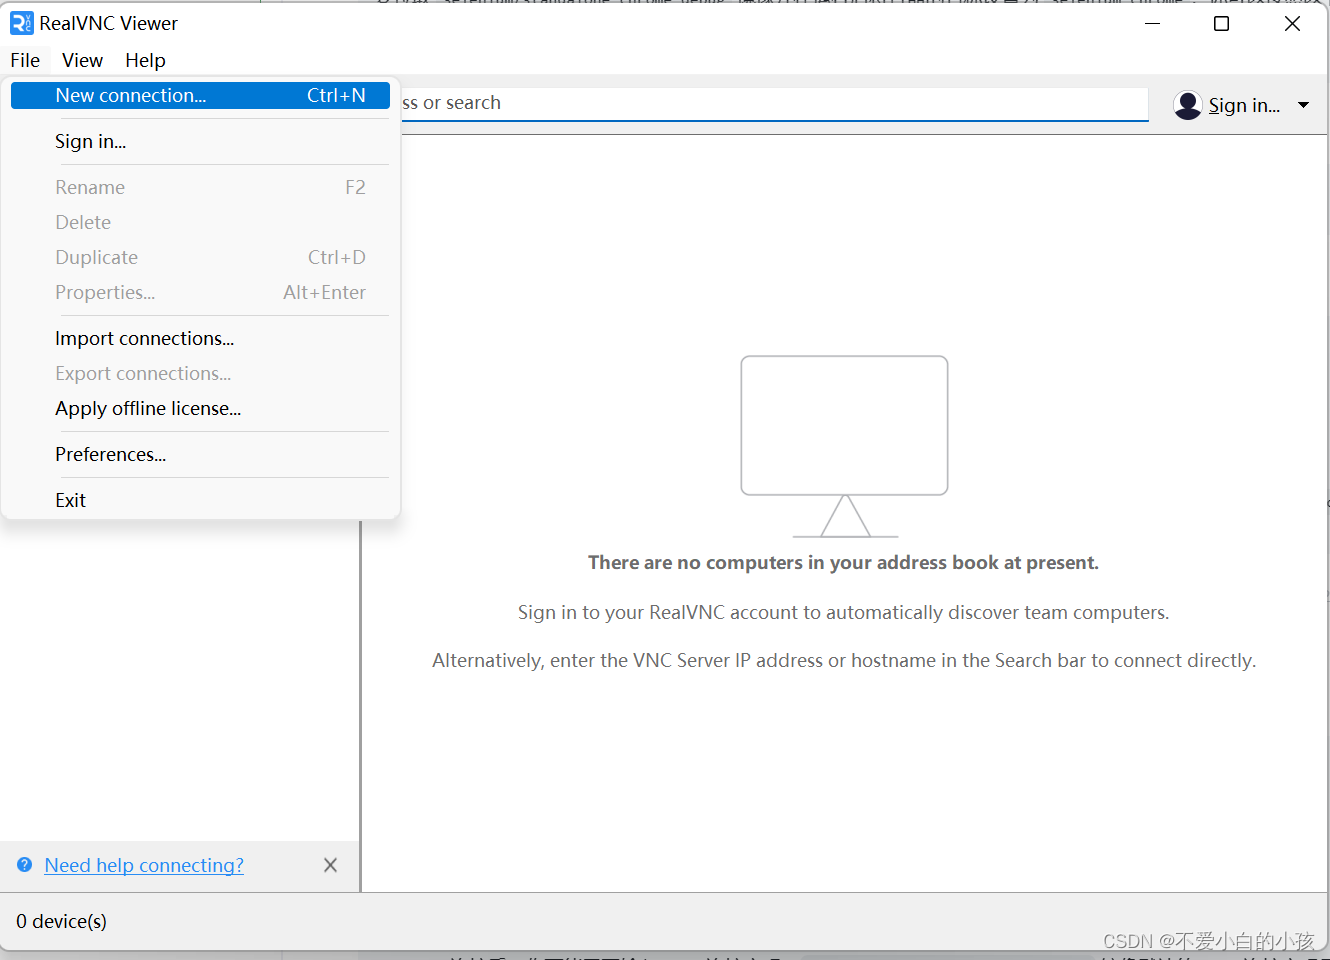This screenshot has width=1330, height=960.
Task: Select Sign in from the File menu
Action: coord(200,141)
